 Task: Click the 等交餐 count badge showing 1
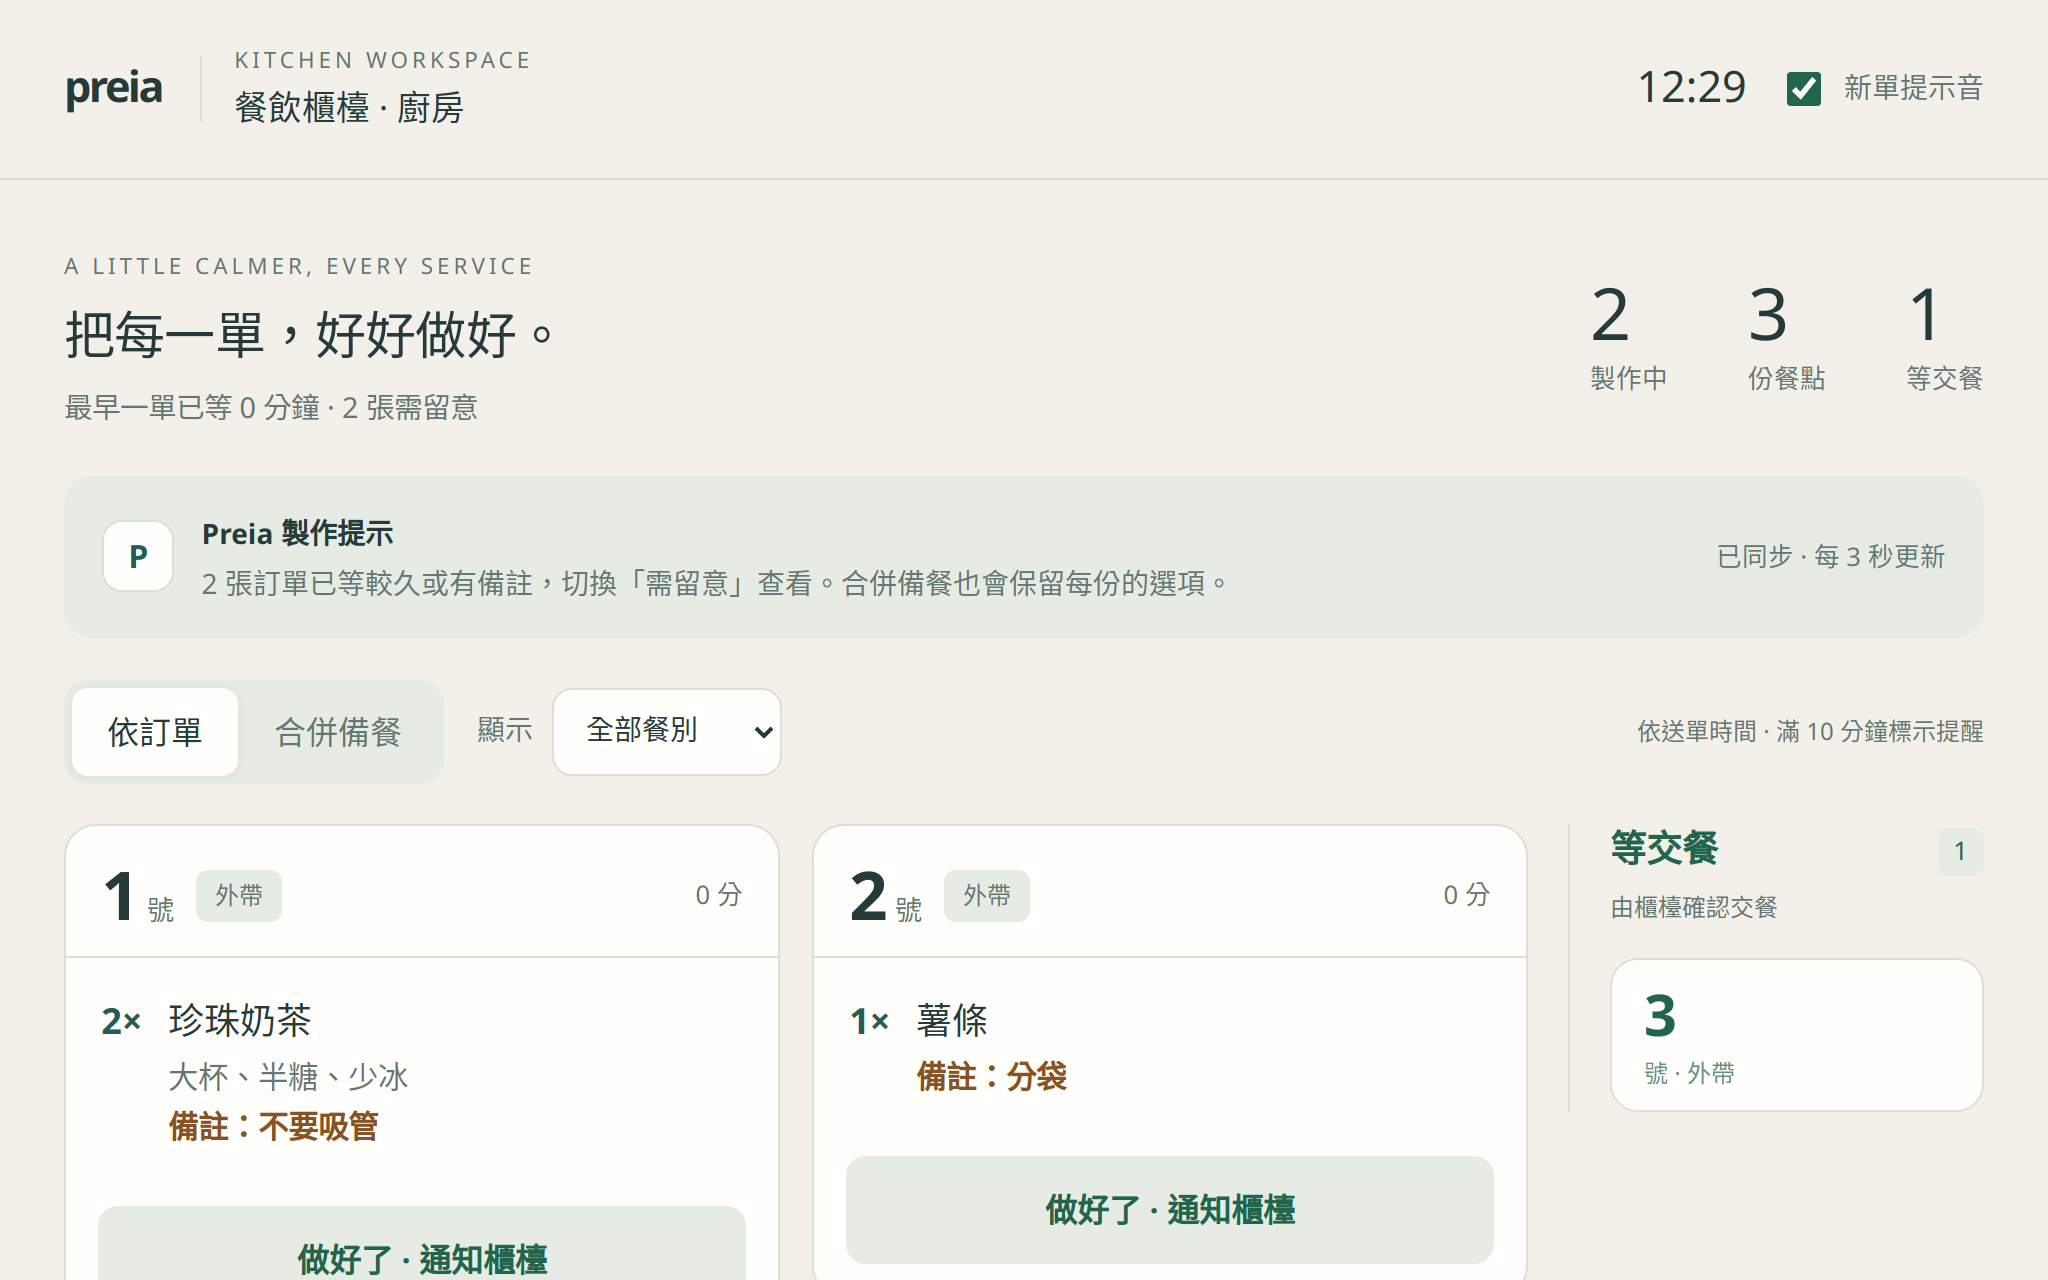coord(1960,851)
